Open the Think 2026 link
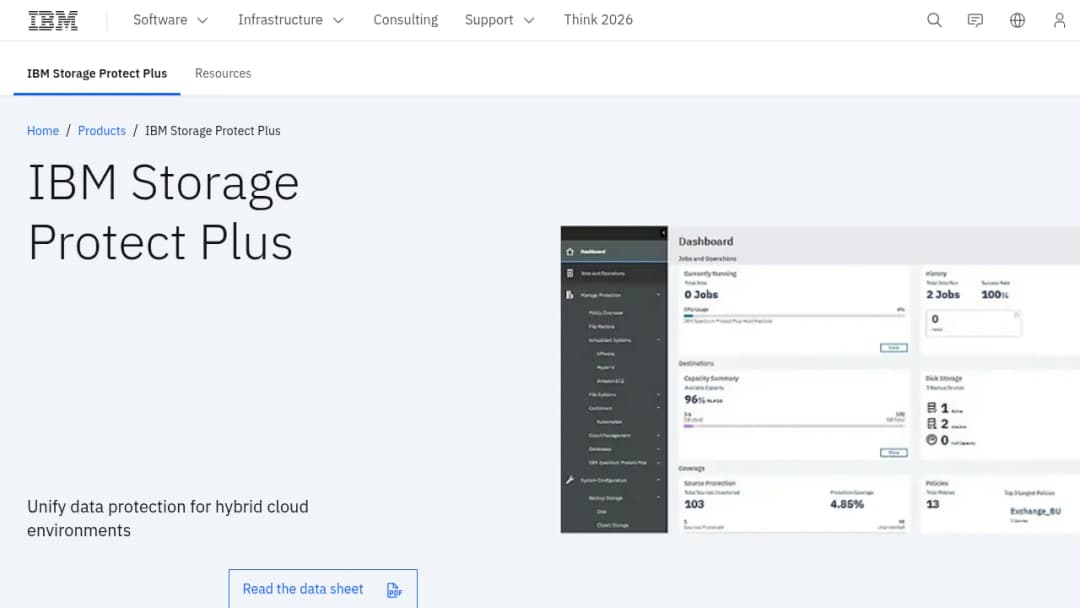 coord(598,20)
